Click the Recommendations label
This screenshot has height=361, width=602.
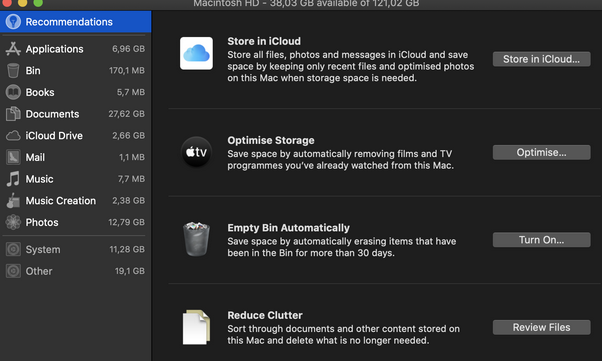(x=69, y=22)
